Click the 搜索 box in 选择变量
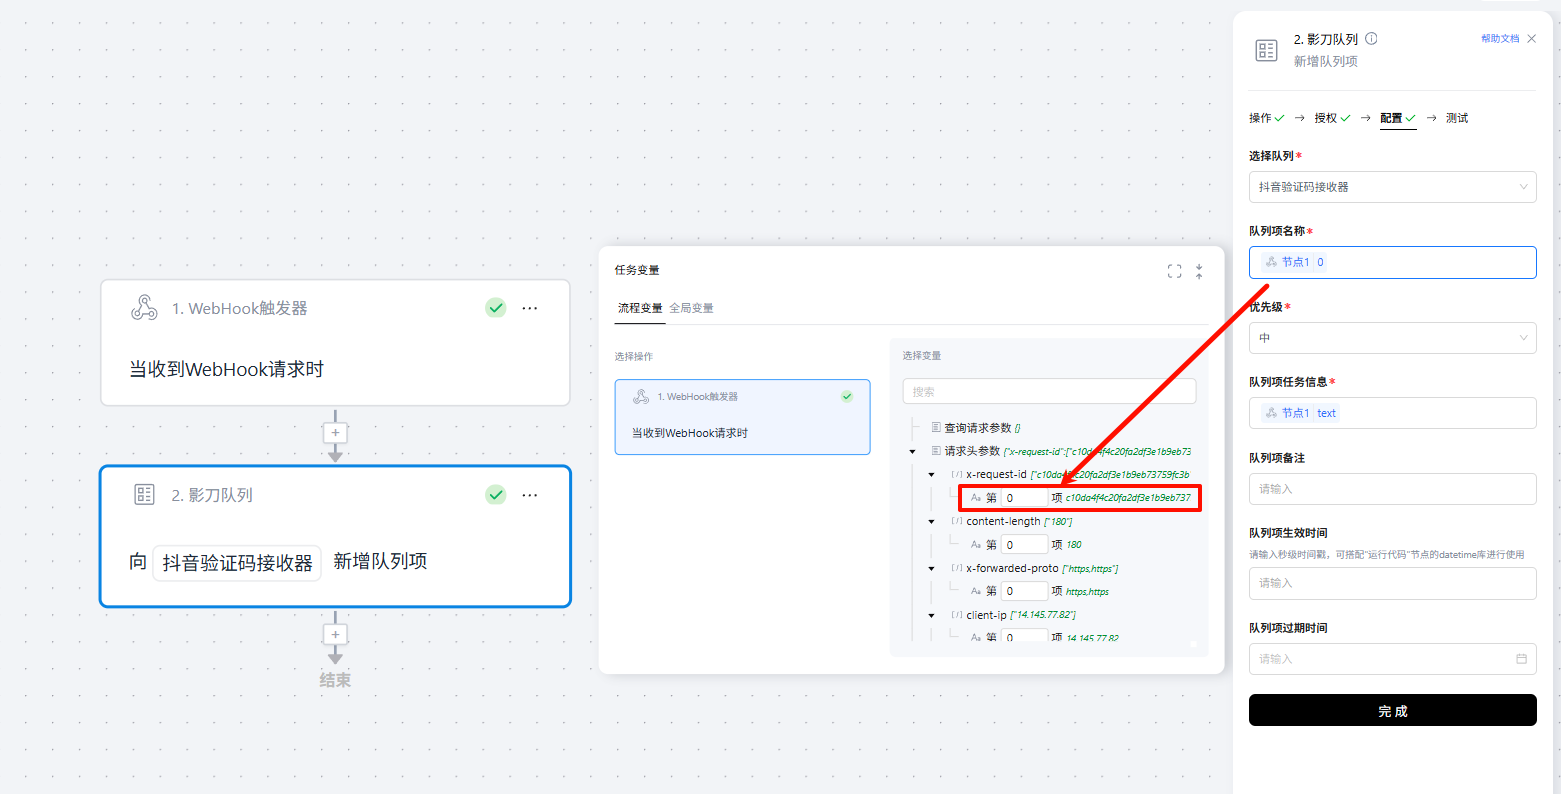 1048,392
